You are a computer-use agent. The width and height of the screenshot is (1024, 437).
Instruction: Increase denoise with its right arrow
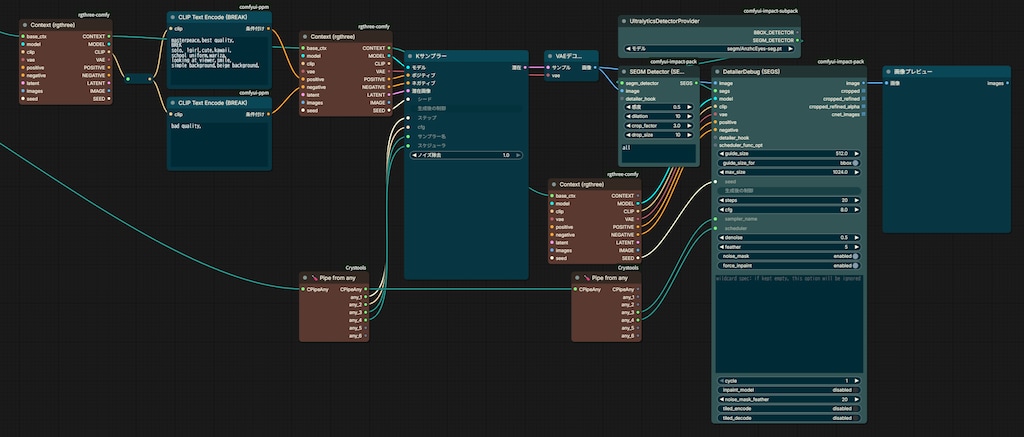[x=856, y=237]
